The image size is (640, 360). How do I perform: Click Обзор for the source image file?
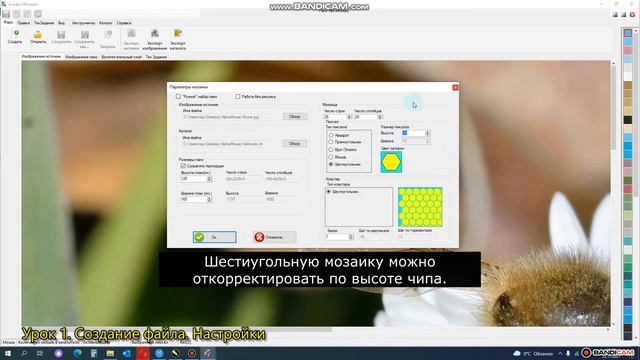pyautogui.click(x=295, y=117)
